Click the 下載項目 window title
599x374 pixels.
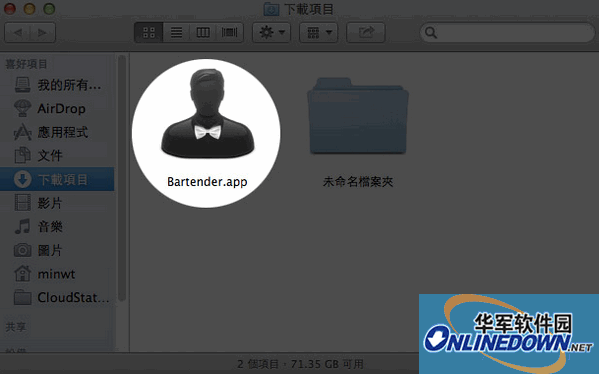click(x=309, y=9)
